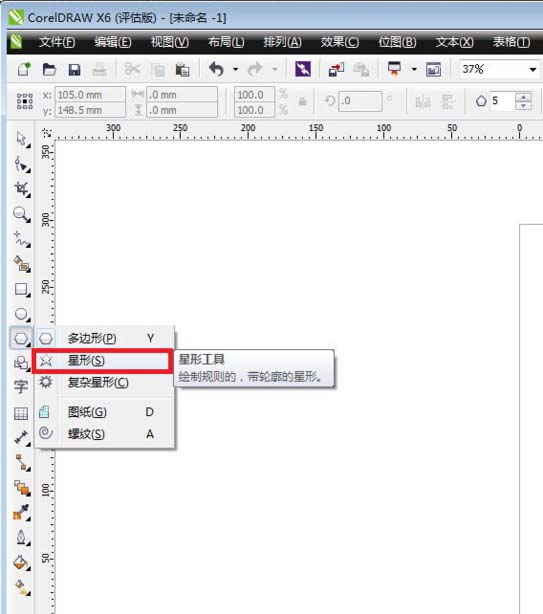This screenshot has width=543, height=614.
Task: Select the Basic shapes tool
Action: pyautogui.click(x=22, y=363)
